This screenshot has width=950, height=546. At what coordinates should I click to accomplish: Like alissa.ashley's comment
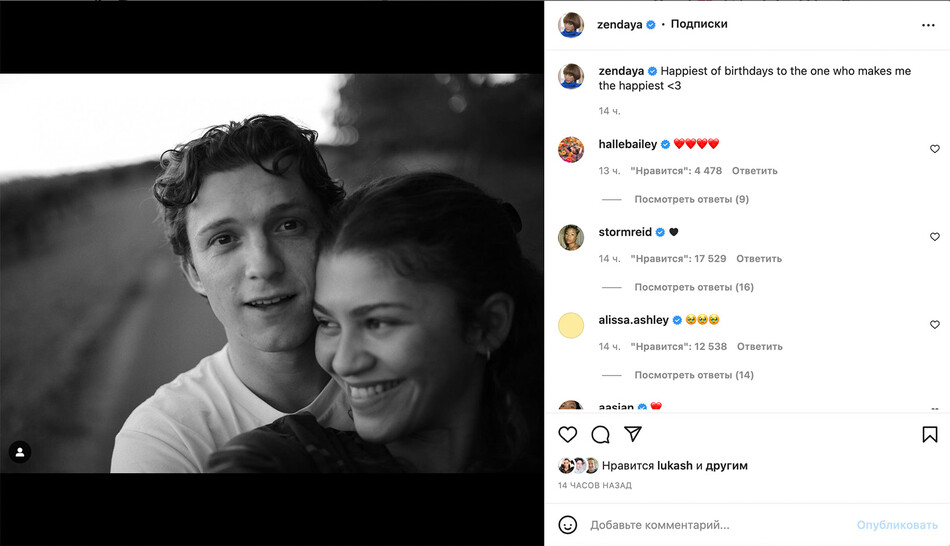click(x=935, y=325)
